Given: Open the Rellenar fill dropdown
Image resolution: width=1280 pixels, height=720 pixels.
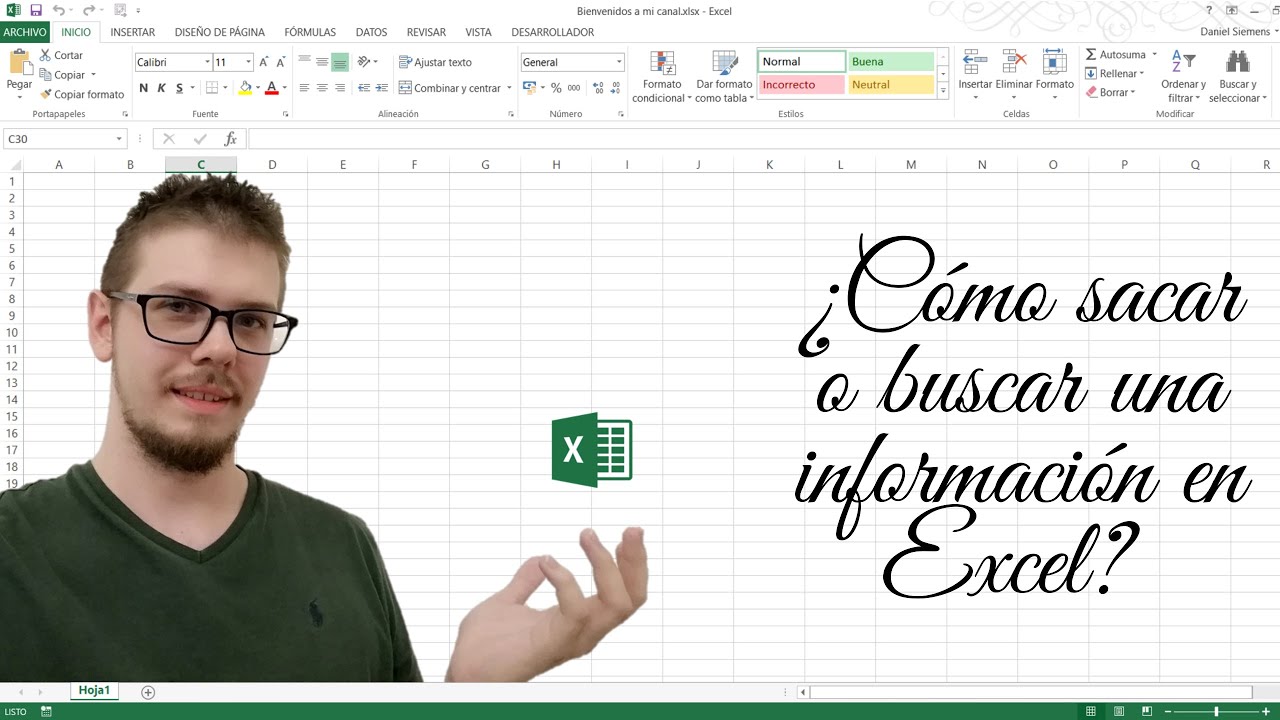Looking at the screenshot, I should (1114, 74).
